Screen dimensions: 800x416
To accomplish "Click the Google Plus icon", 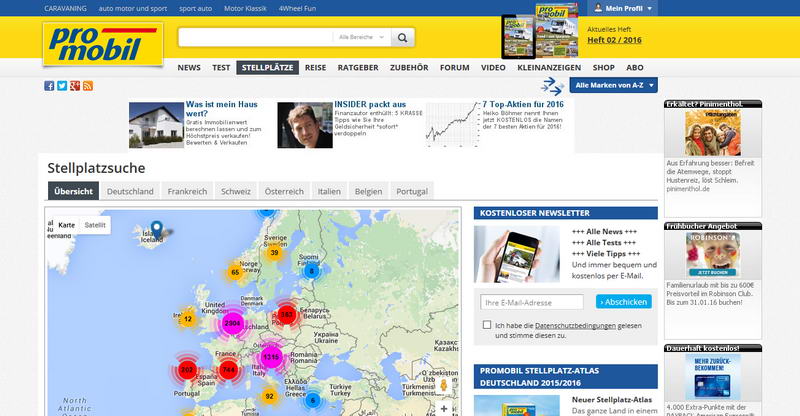I will tap(75, 86).
